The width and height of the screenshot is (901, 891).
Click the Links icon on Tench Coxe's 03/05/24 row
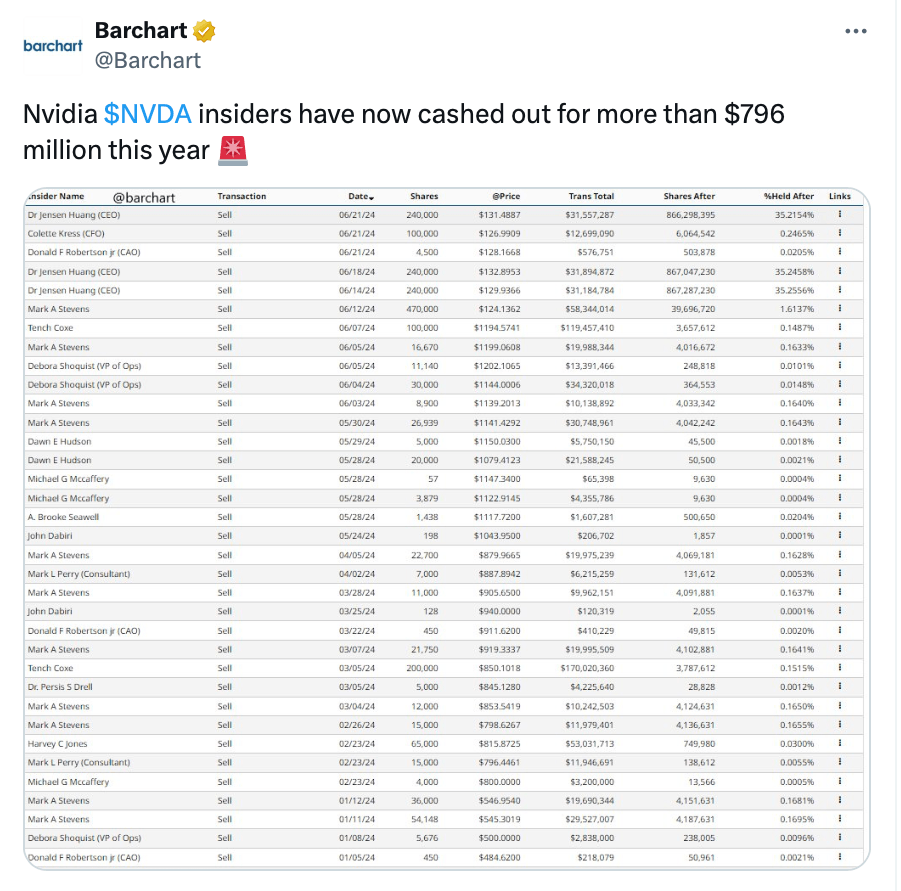tap(841, 668)
